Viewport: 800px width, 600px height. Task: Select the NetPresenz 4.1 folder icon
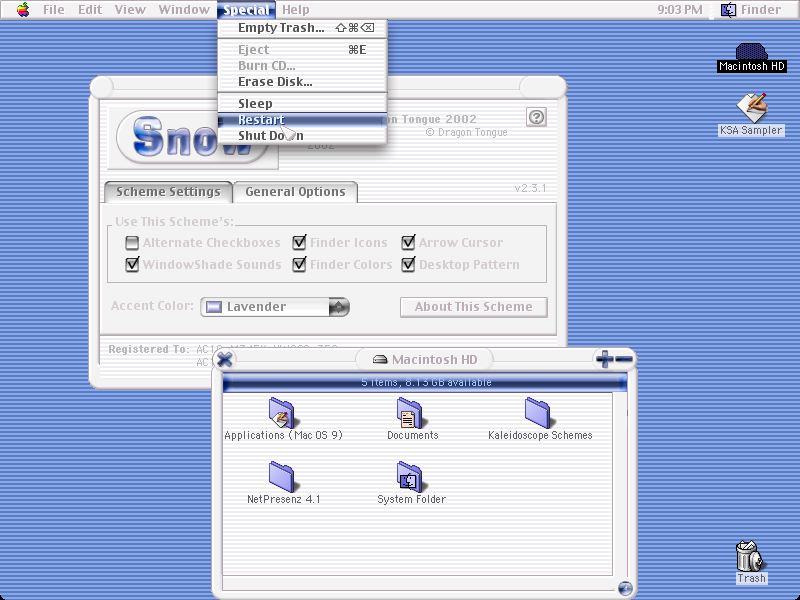[x=282, y=477]
